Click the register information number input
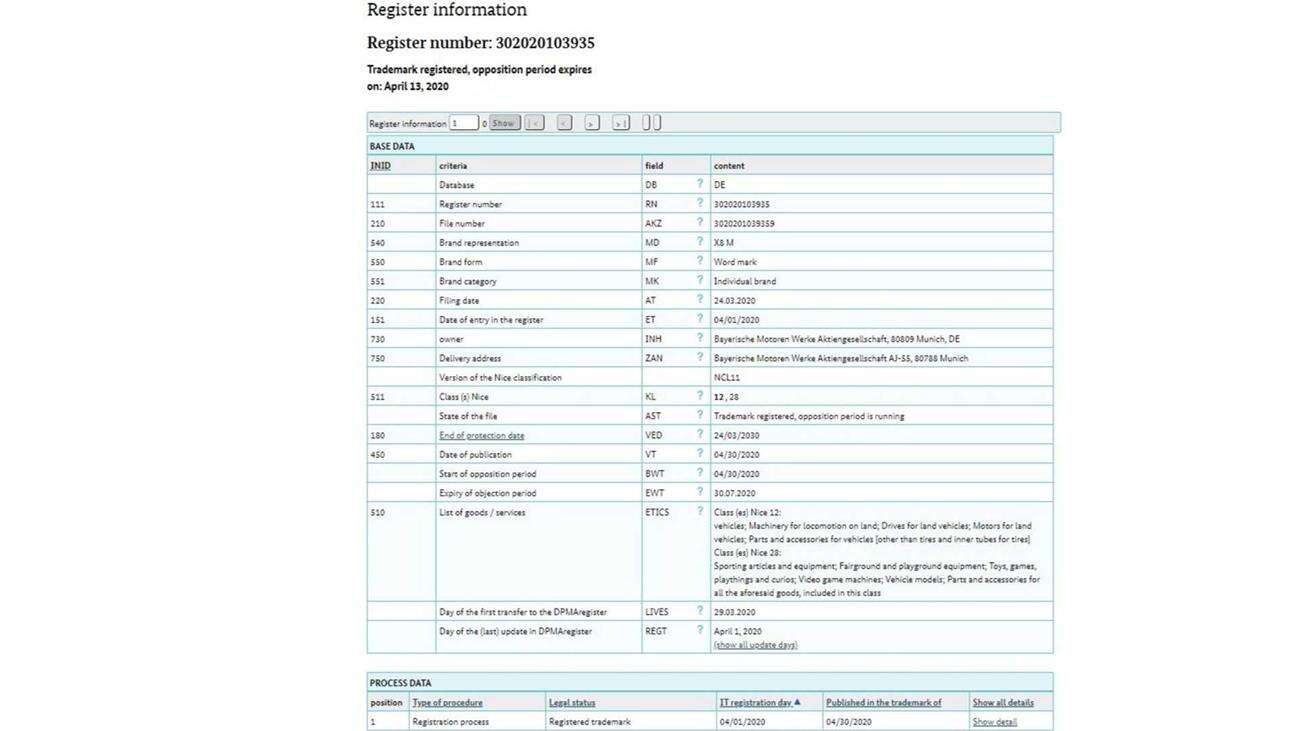Image resolution: width=1300 pixels, height=731 pixels. pos(464,123)
